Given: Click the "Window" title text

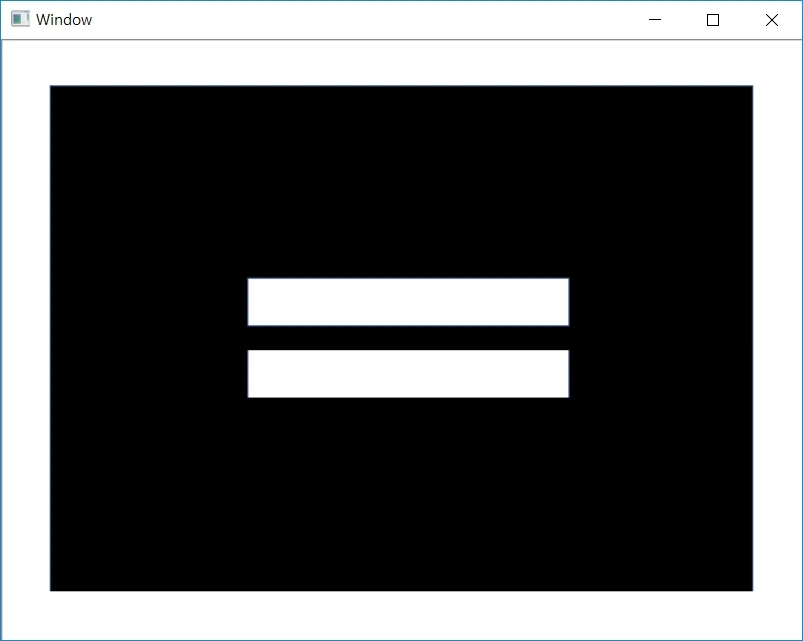Looking at the screenshot, I should (64, 20).
